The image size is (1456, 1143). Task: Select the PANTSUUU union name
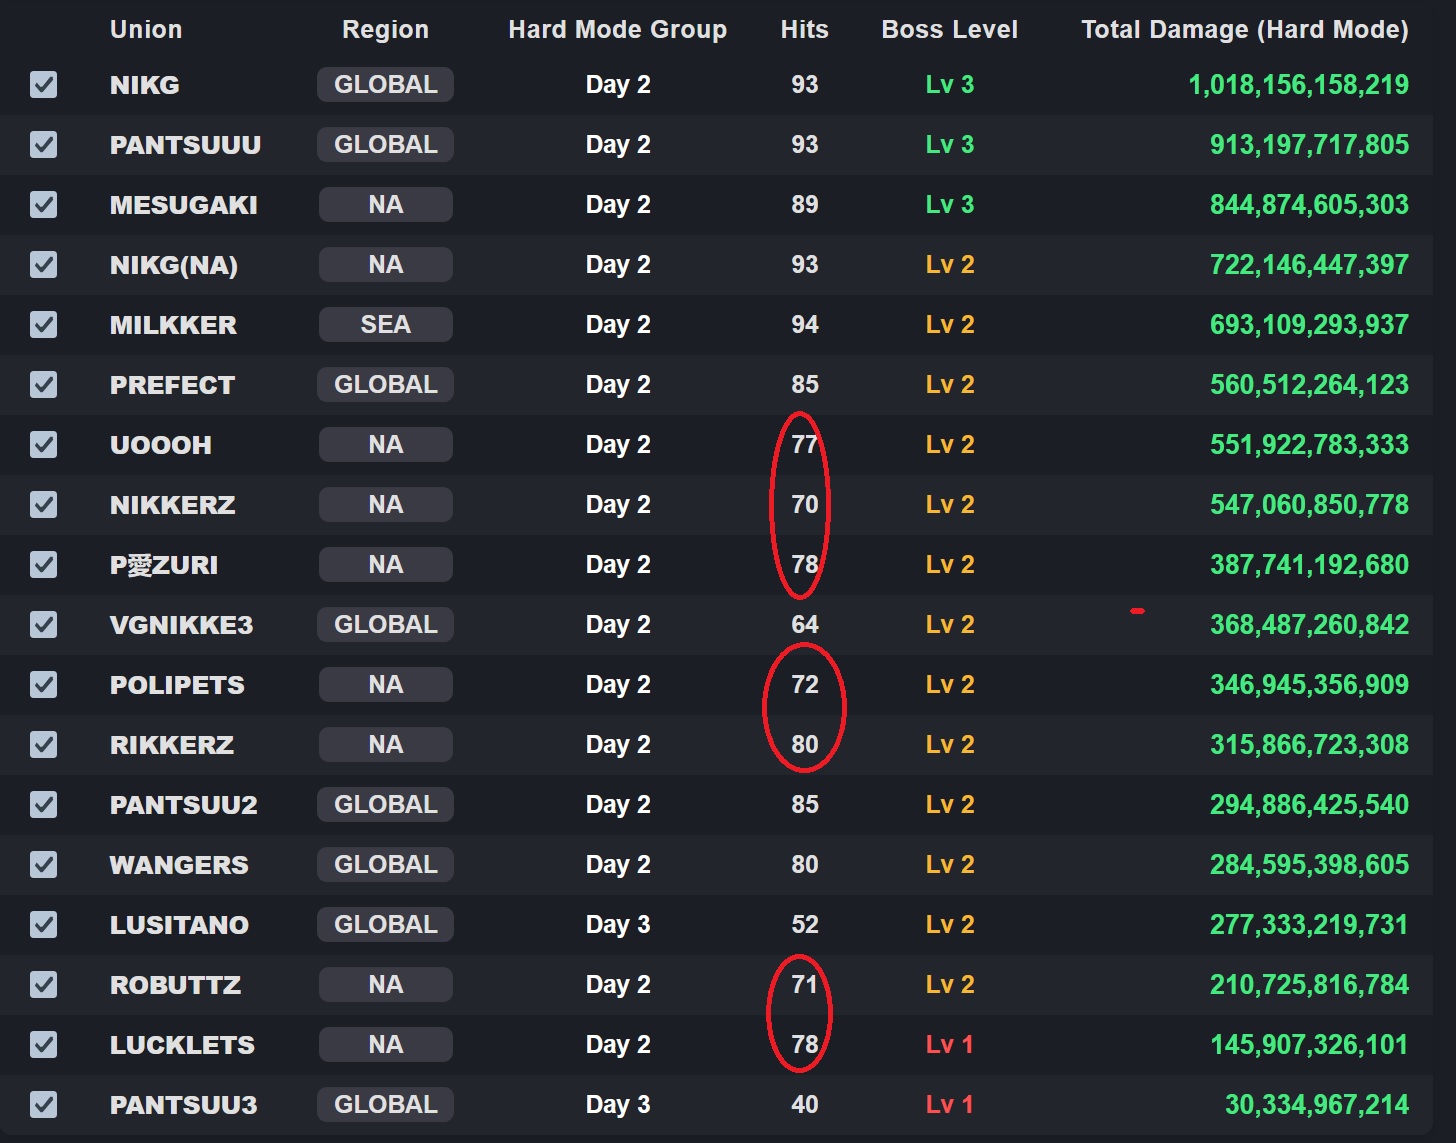pyautogui.click(x=185, y=145)
